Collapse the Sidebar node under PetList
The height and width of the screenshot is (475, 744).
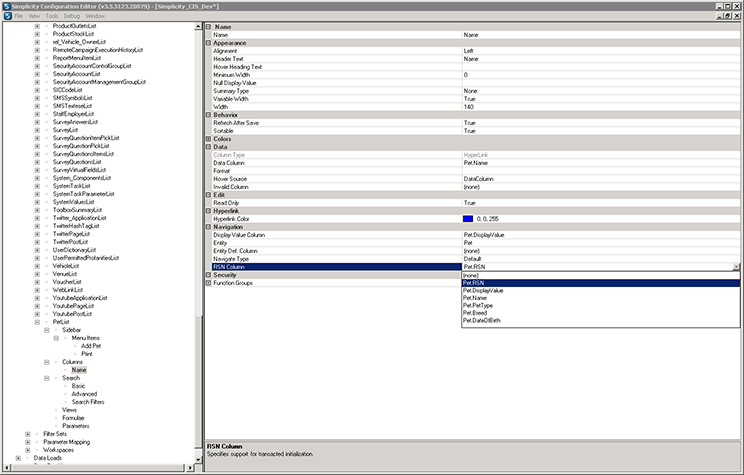[x=46, y=330]
